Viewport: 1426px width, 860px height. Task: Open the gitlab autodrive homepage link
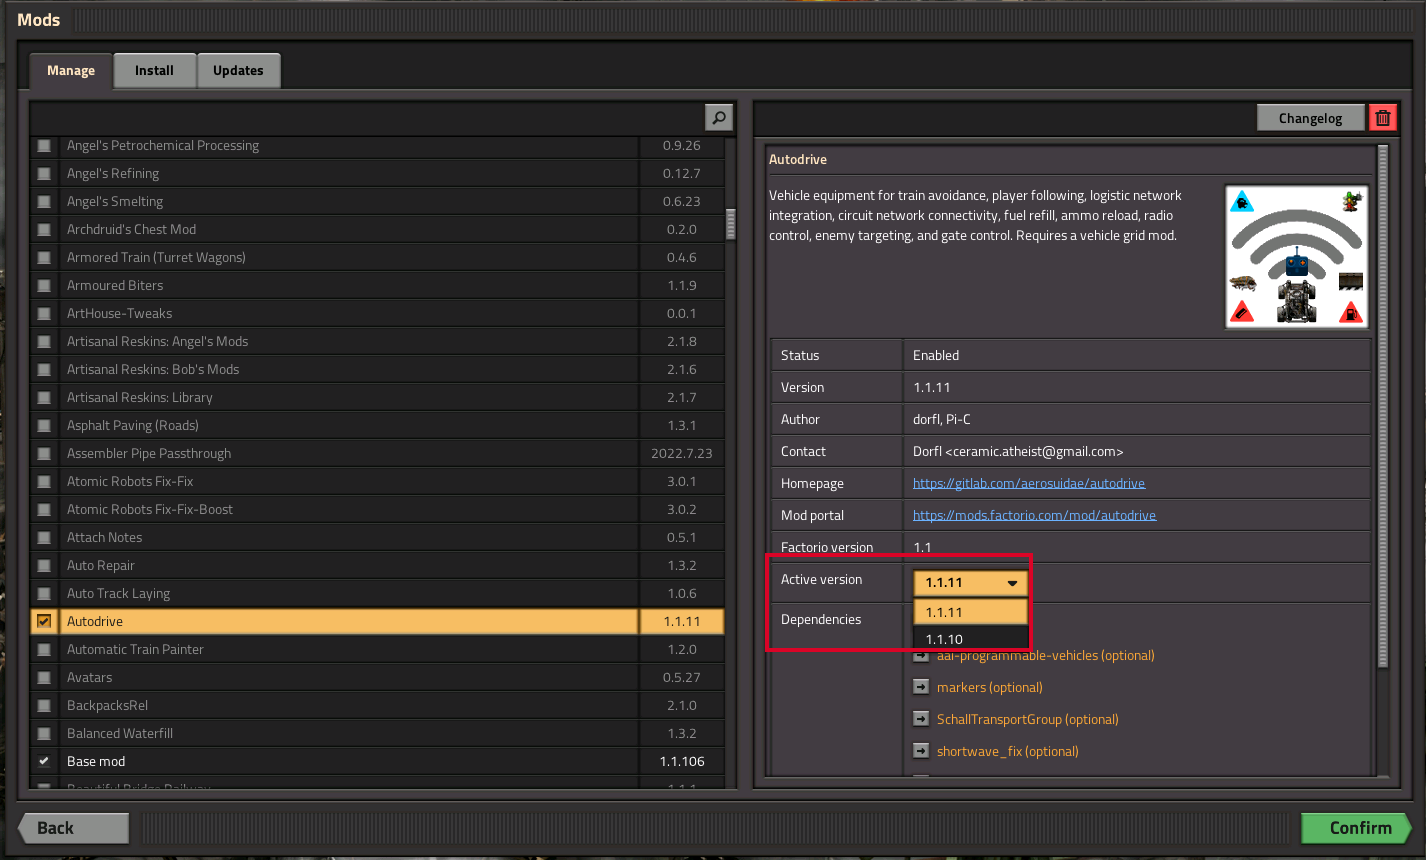coord(1029,483)
